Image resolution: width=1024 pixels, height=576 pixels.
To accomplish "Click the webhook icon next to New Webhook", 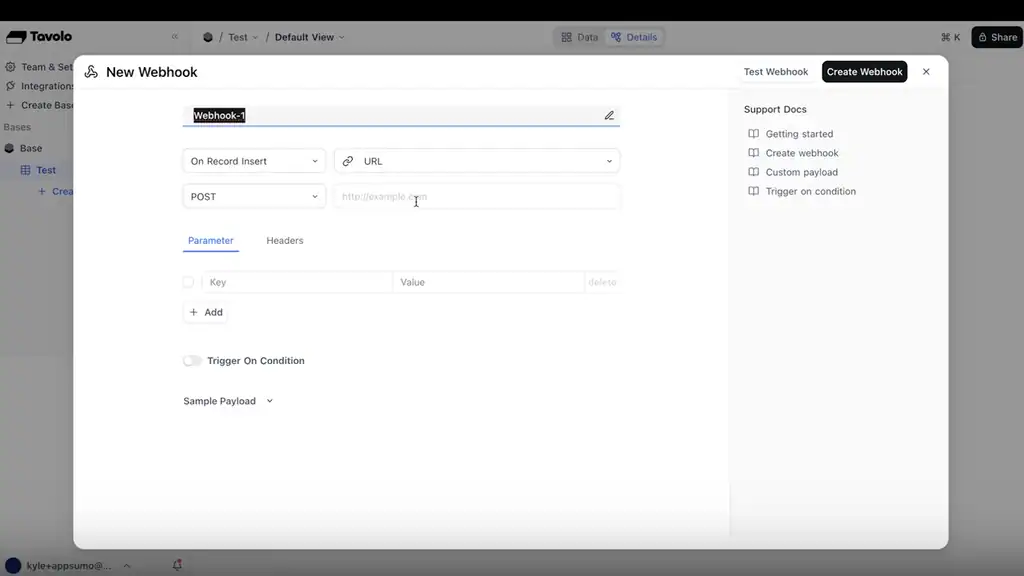I will pos(91,72).
